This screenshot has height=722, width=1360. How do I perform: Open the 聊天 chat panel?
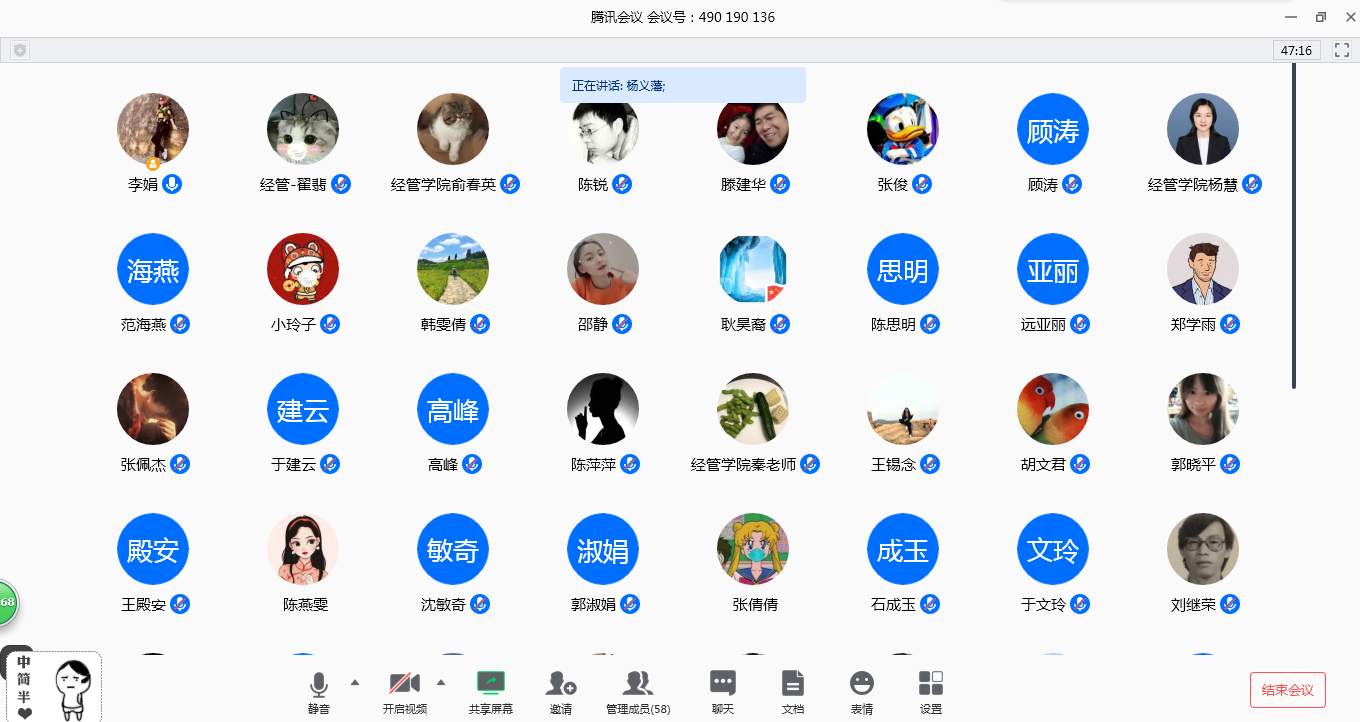click(x=722, y=685)
